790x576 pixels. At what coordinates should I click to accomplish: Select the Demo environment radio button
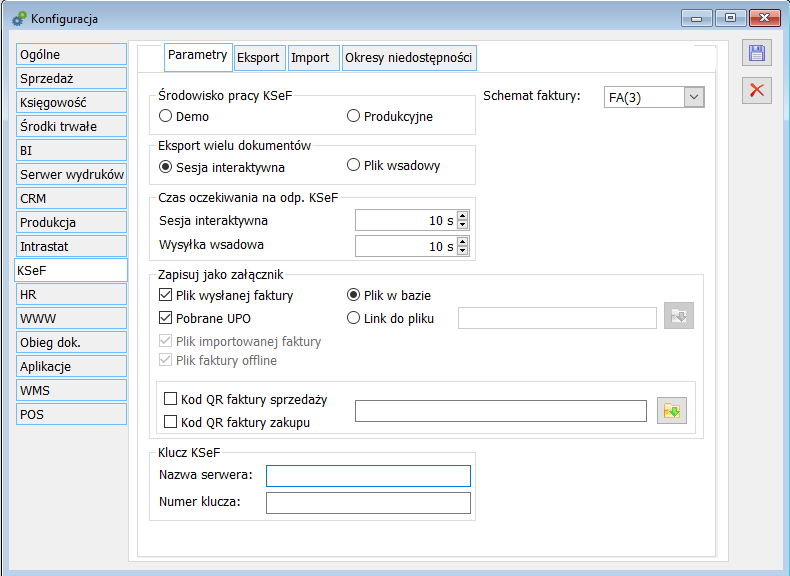click(165, 116)
